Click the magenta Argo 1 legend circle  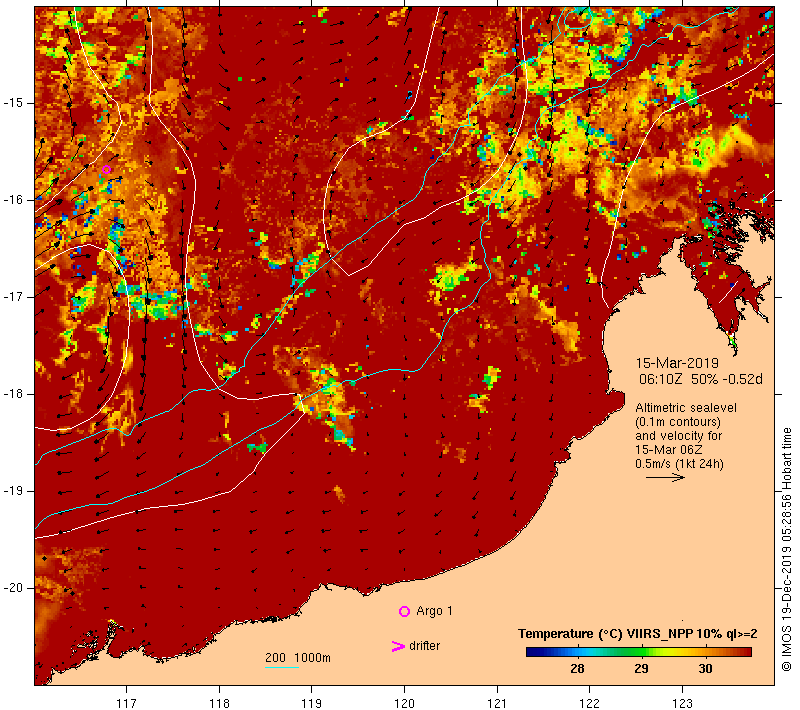pyautogui.click(x=404, y=611)
